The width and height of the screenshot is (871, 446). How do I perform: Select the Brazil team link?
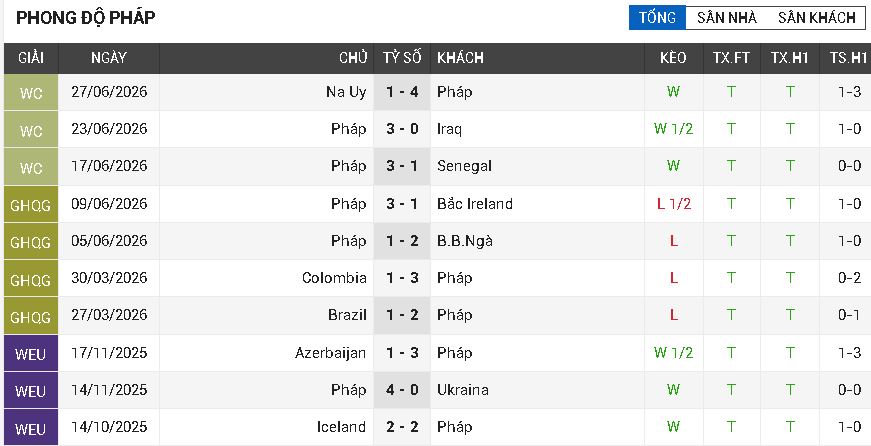[347, 315]
